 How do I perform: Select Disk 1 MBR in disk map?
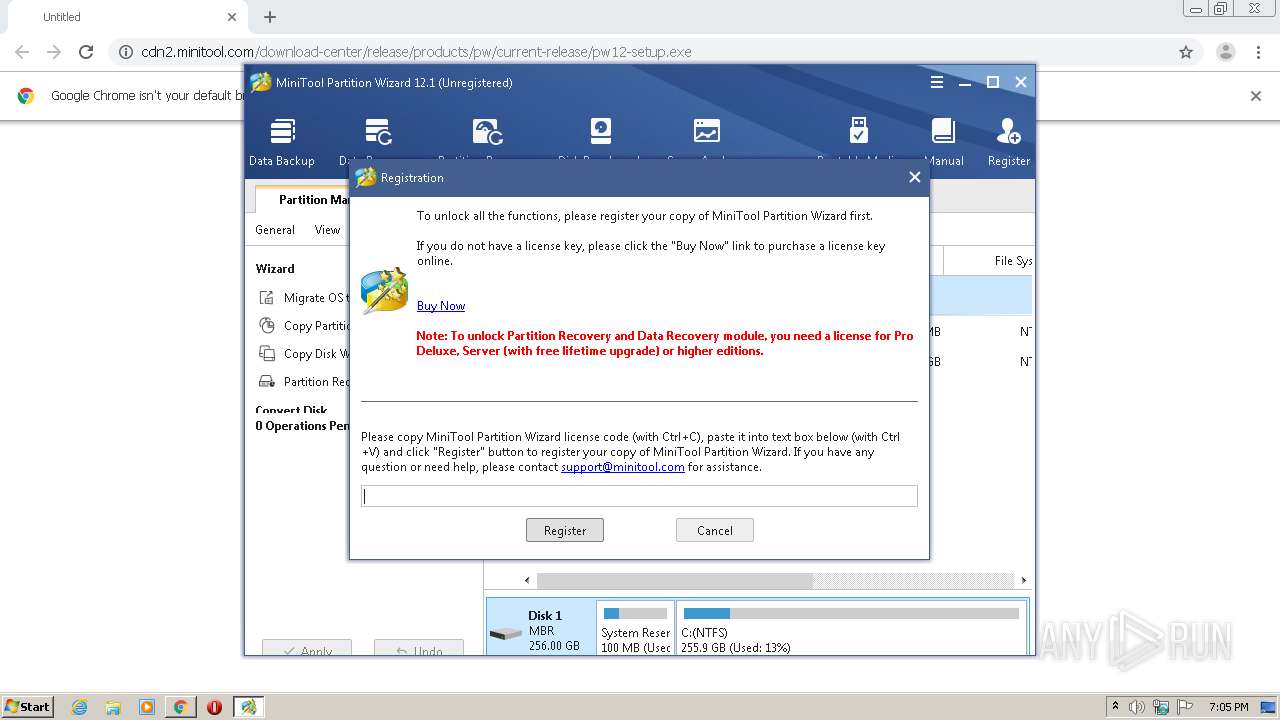click(x=540, y=628)
